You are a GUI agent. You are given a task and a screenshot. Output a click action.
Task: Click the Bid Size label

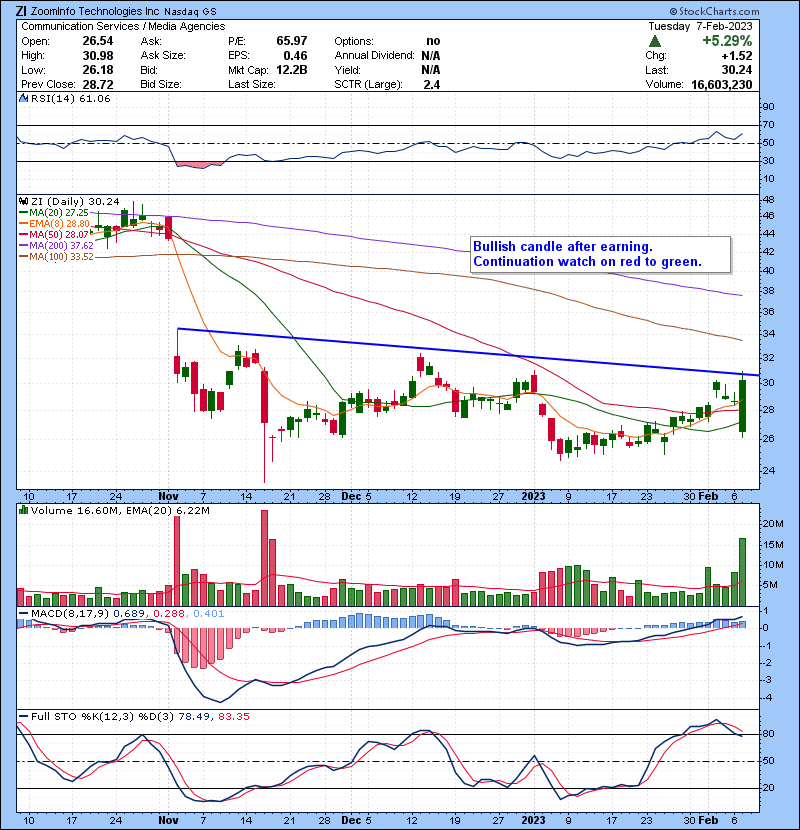click(161, 84)
